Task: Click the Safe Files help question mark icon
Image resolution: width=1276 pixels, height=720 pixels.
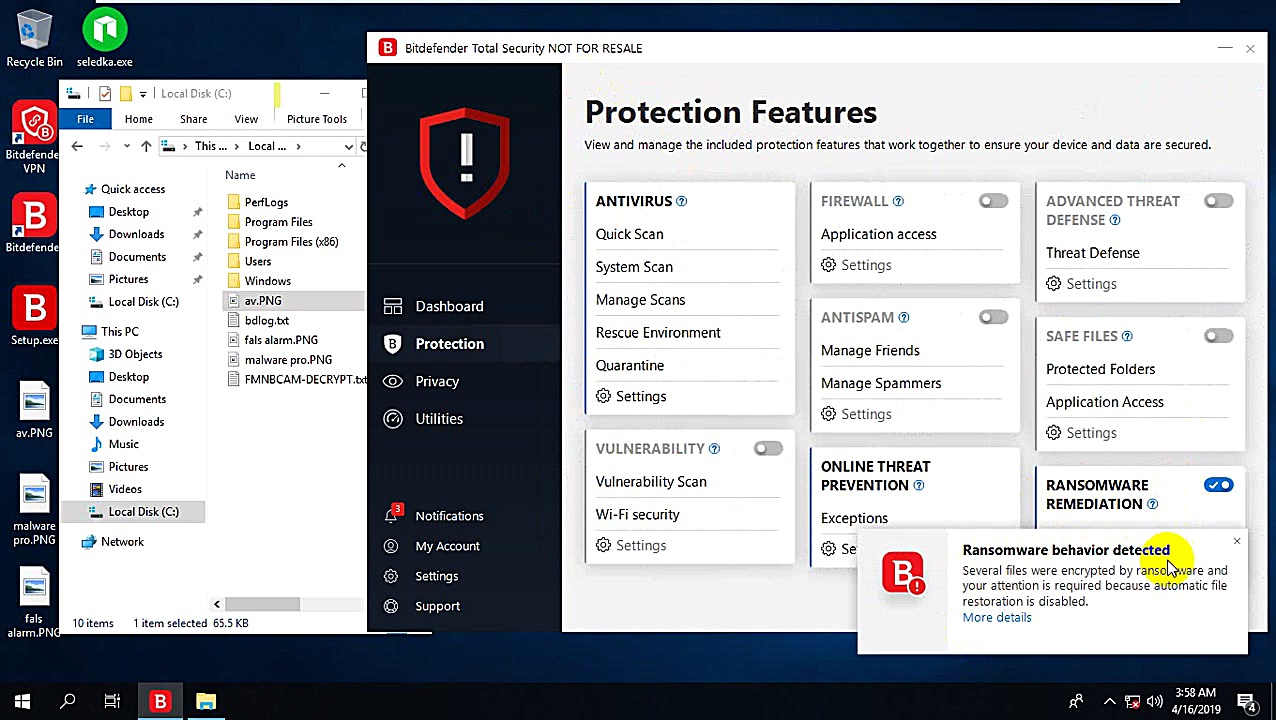Action: 1127,336
